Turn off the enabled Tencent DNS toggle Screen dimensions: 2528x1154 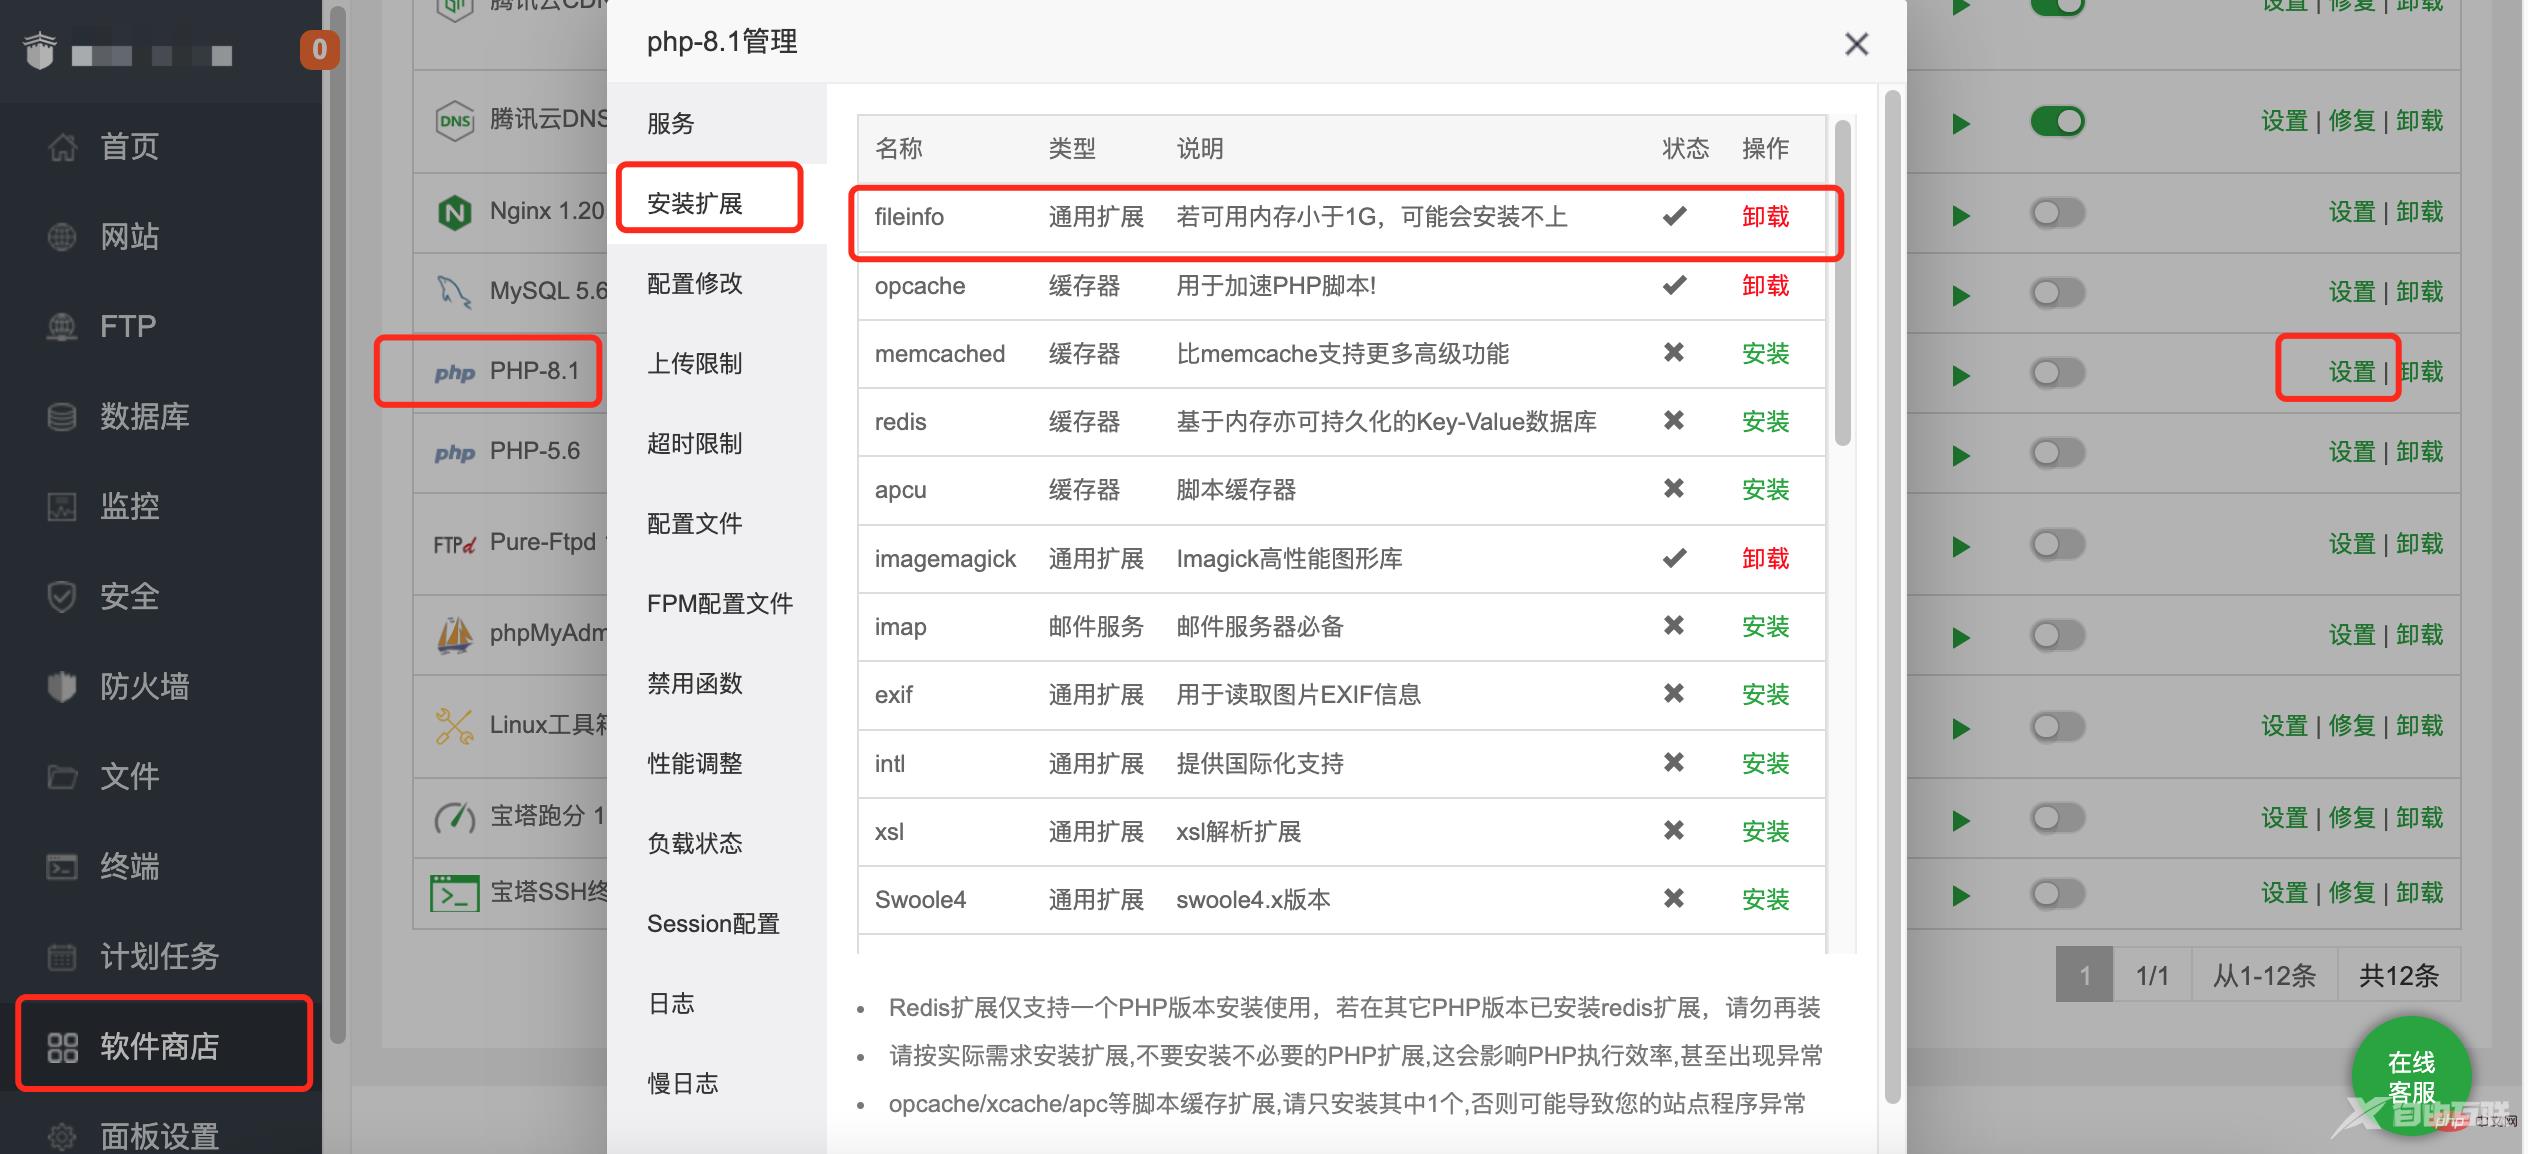tap(2057, 122)
